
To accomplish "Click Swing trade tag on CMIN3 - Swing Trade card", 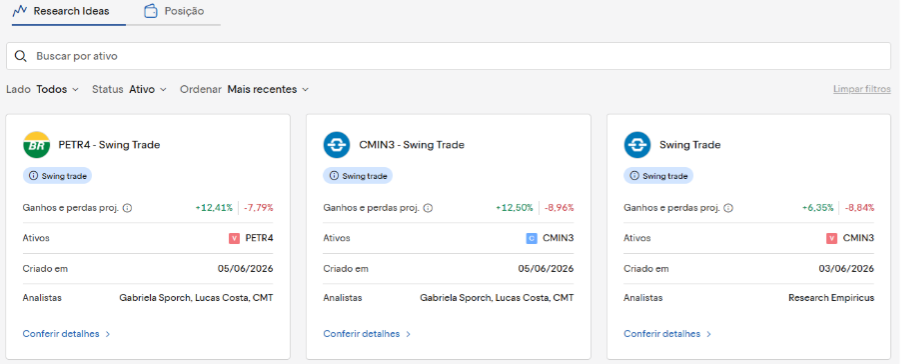I will 358,176.
